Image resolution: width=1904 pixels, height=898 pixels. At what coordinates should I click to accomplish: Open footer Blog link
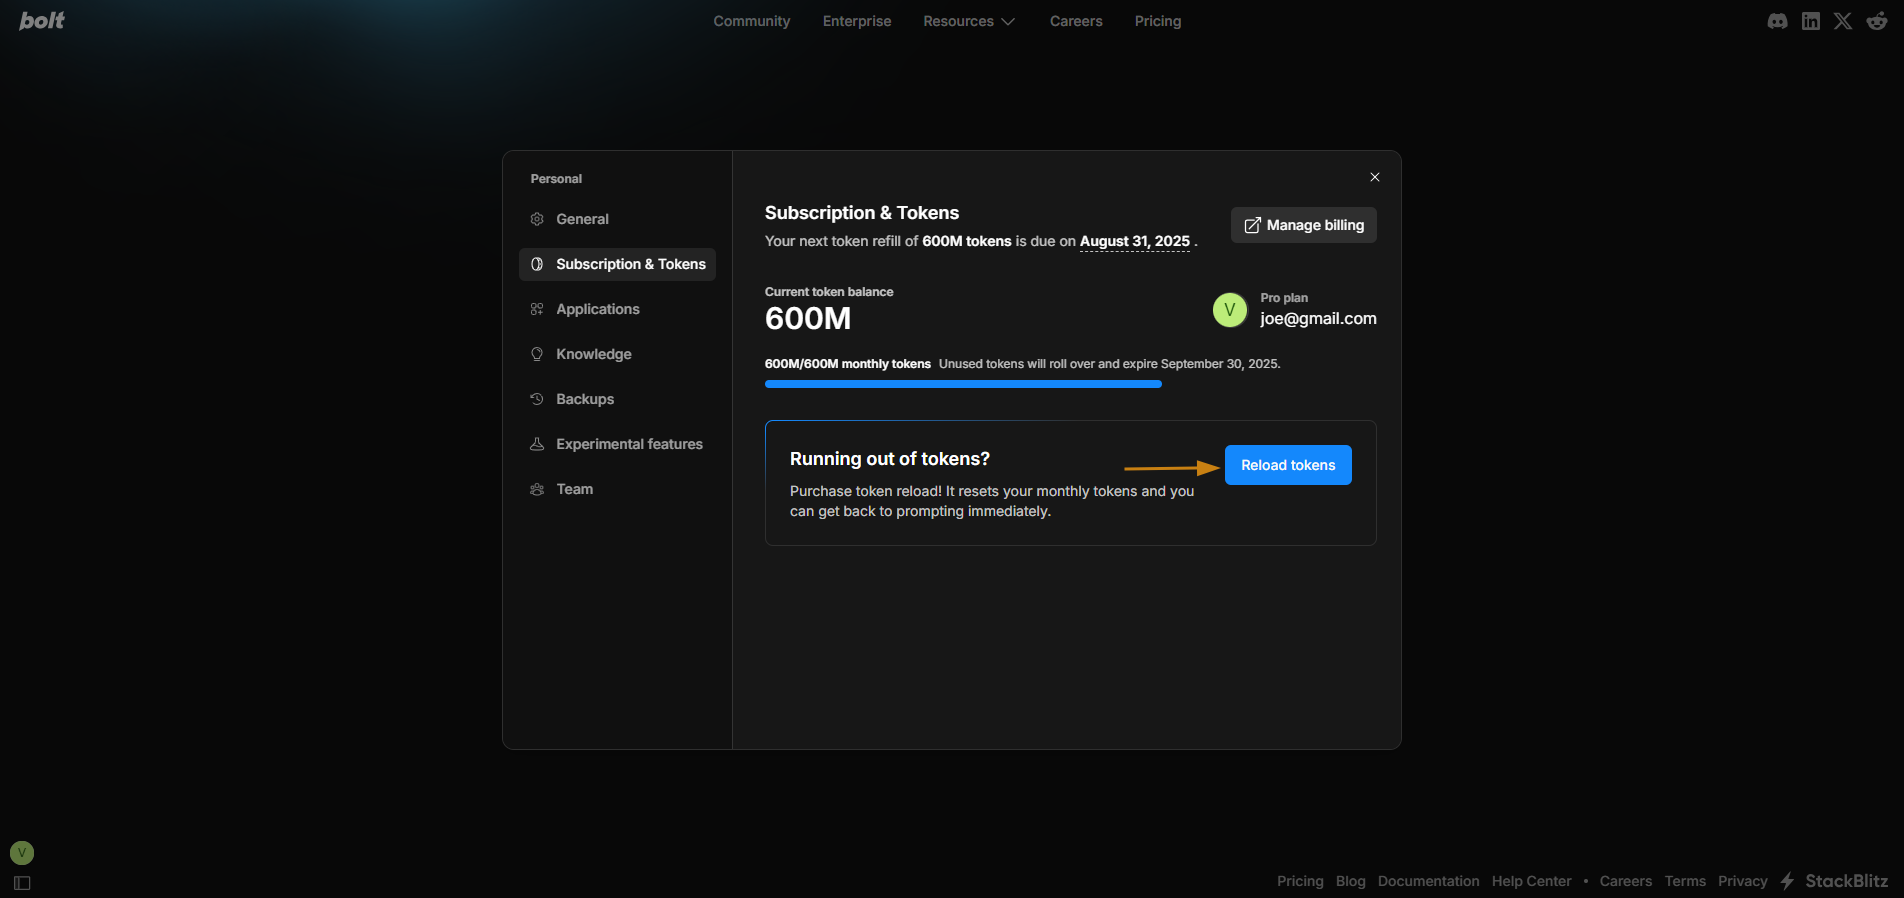tap(1350, 881)
